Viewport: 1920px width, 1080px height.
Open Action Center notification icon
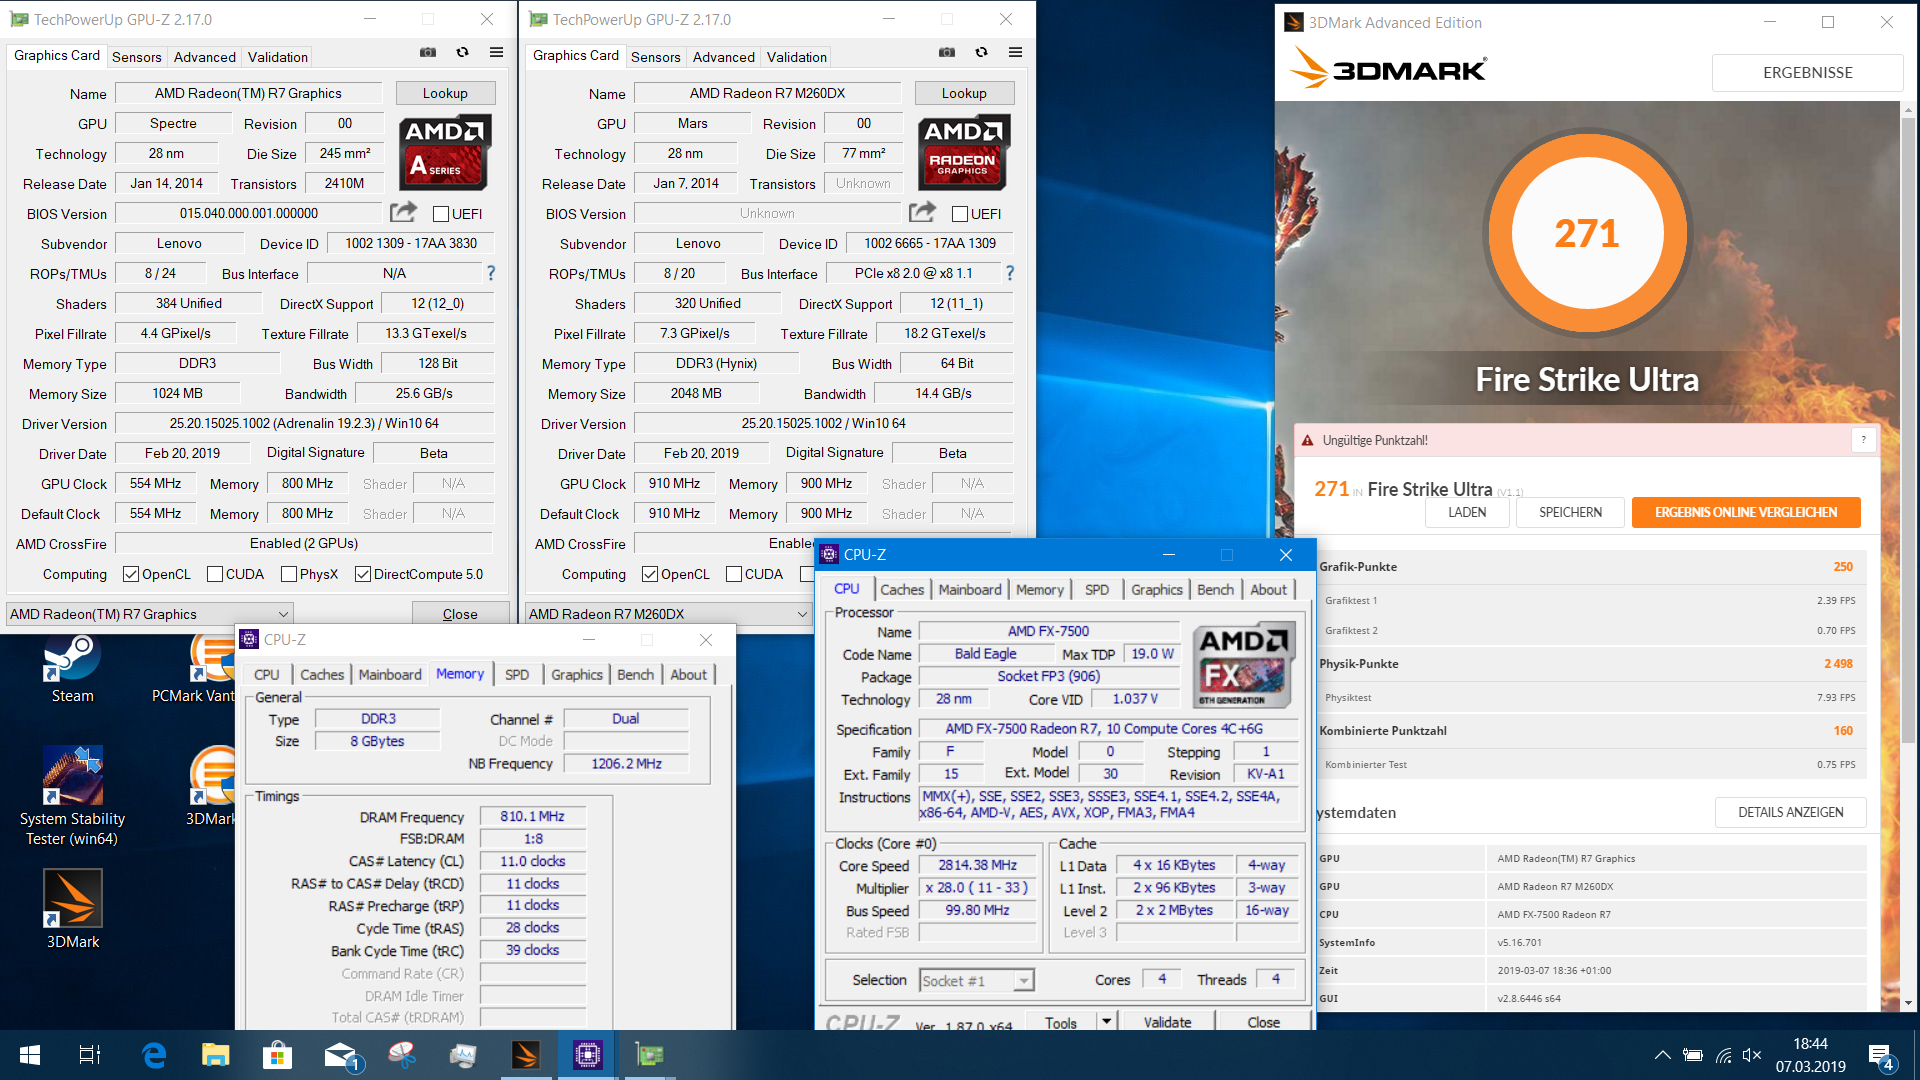click(x=1880, y=1056)
